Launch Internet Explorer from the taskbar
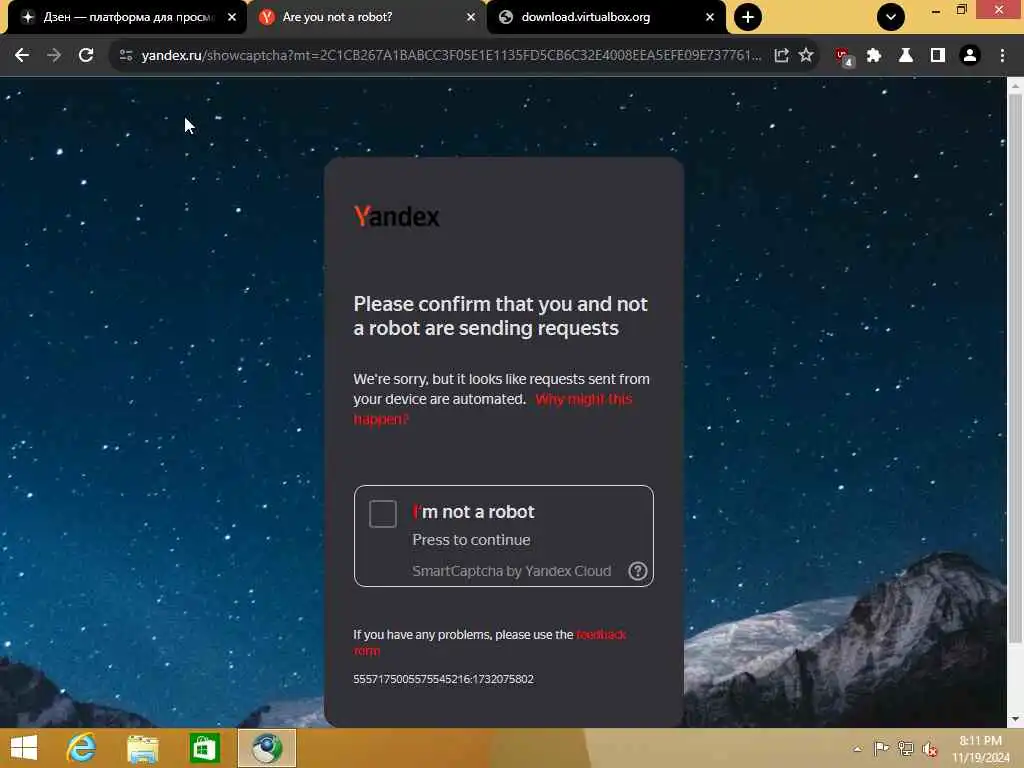This screenshot has height=768, width=1024. tap(81, 748)
